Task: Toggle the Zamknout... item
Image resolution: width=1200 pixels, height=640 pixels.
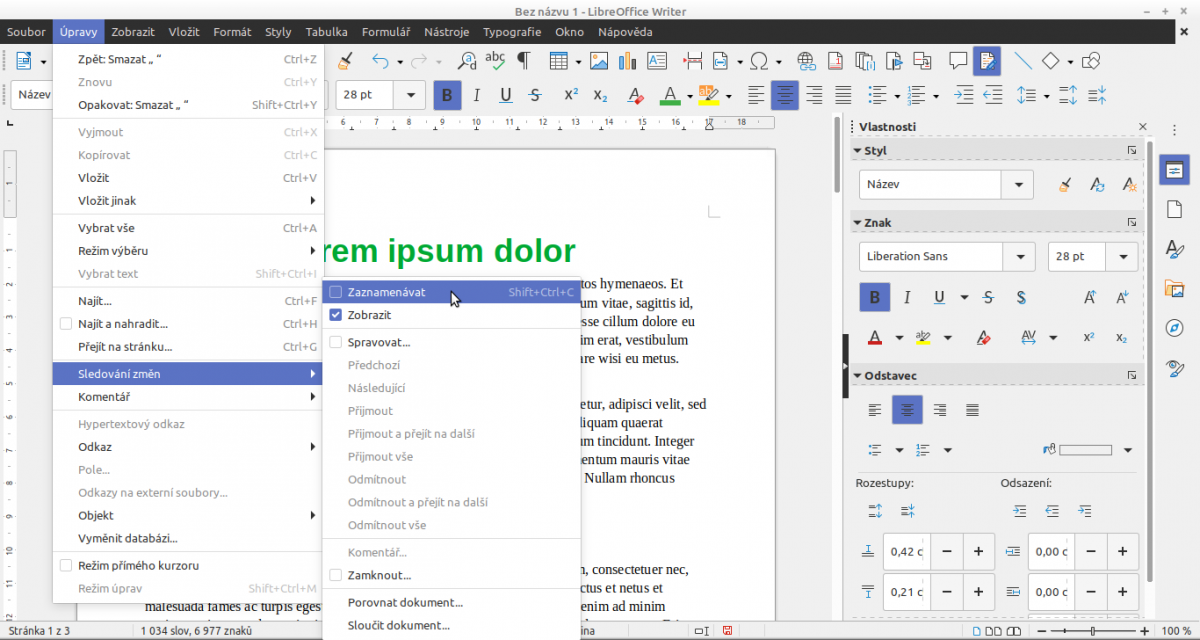Action: (452, 575)
